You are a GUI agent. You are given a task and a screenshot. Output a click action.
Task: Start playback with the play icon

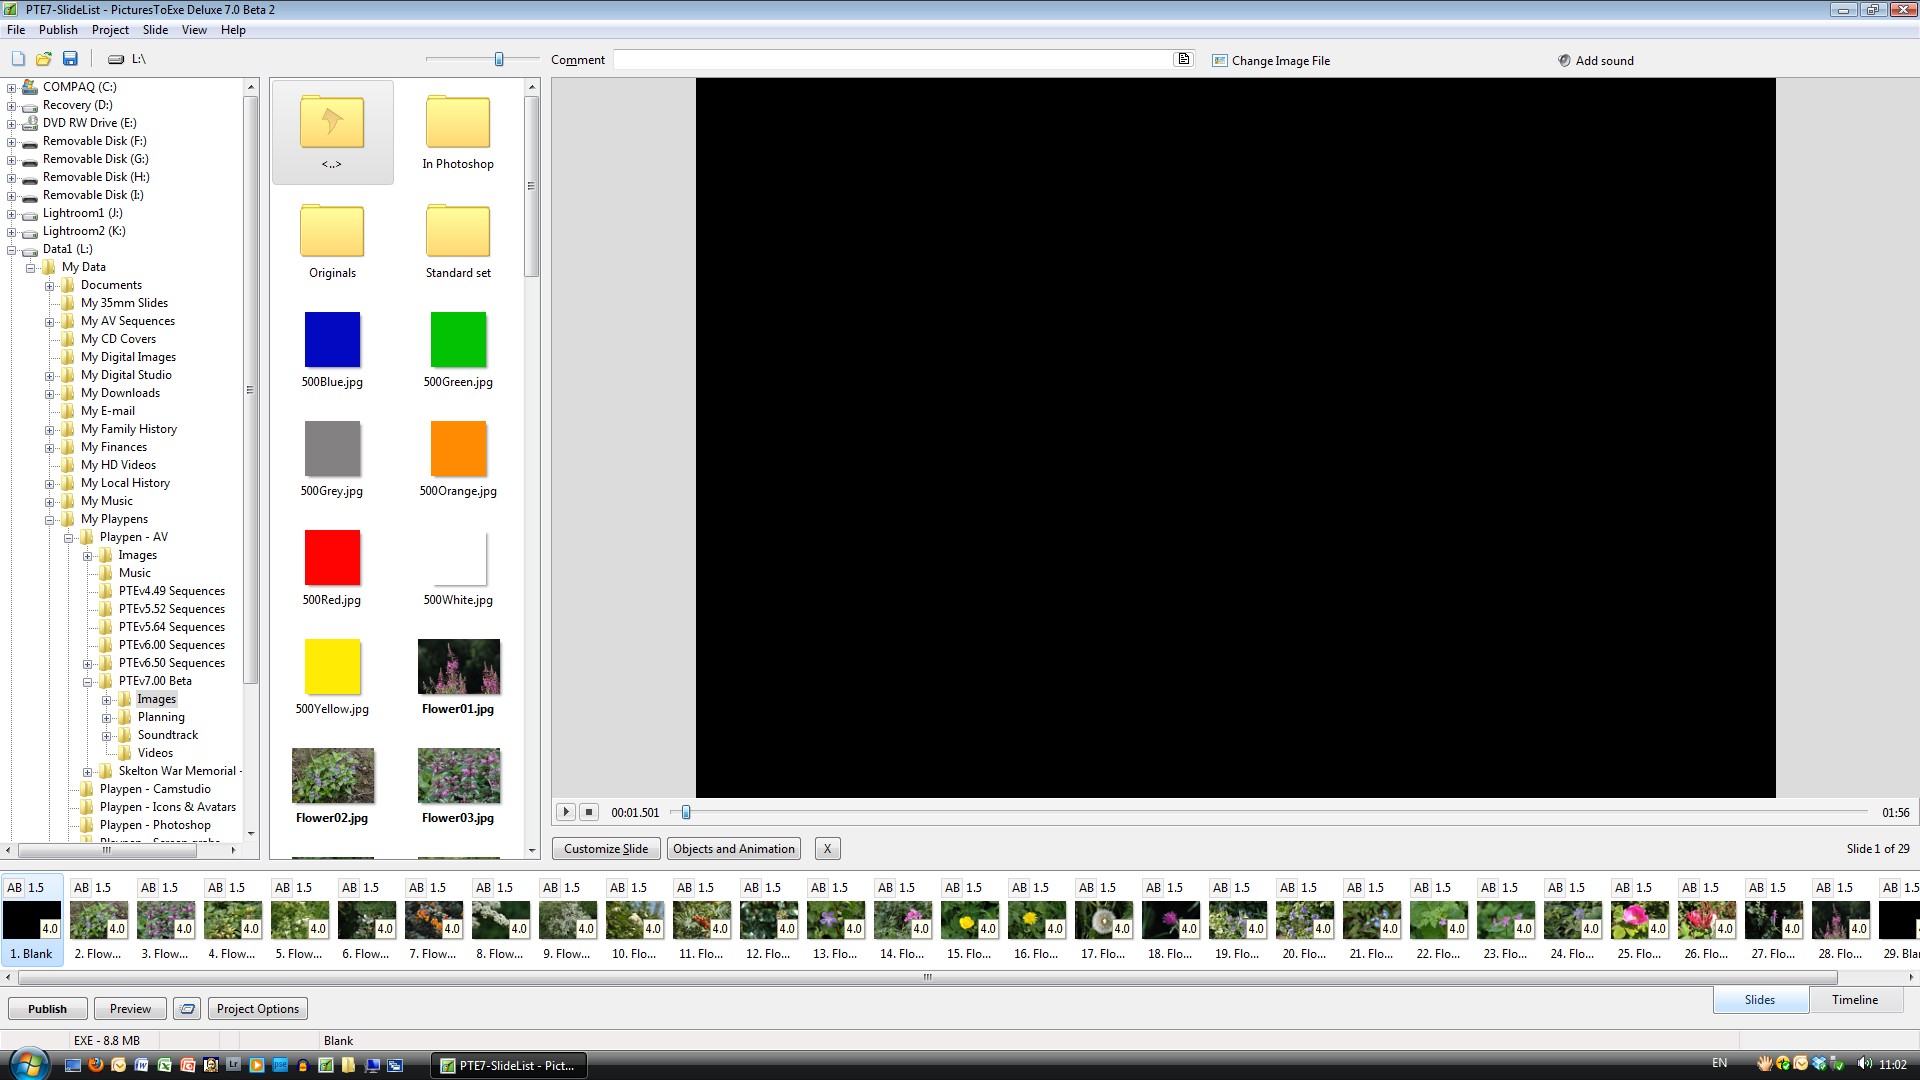565,812
